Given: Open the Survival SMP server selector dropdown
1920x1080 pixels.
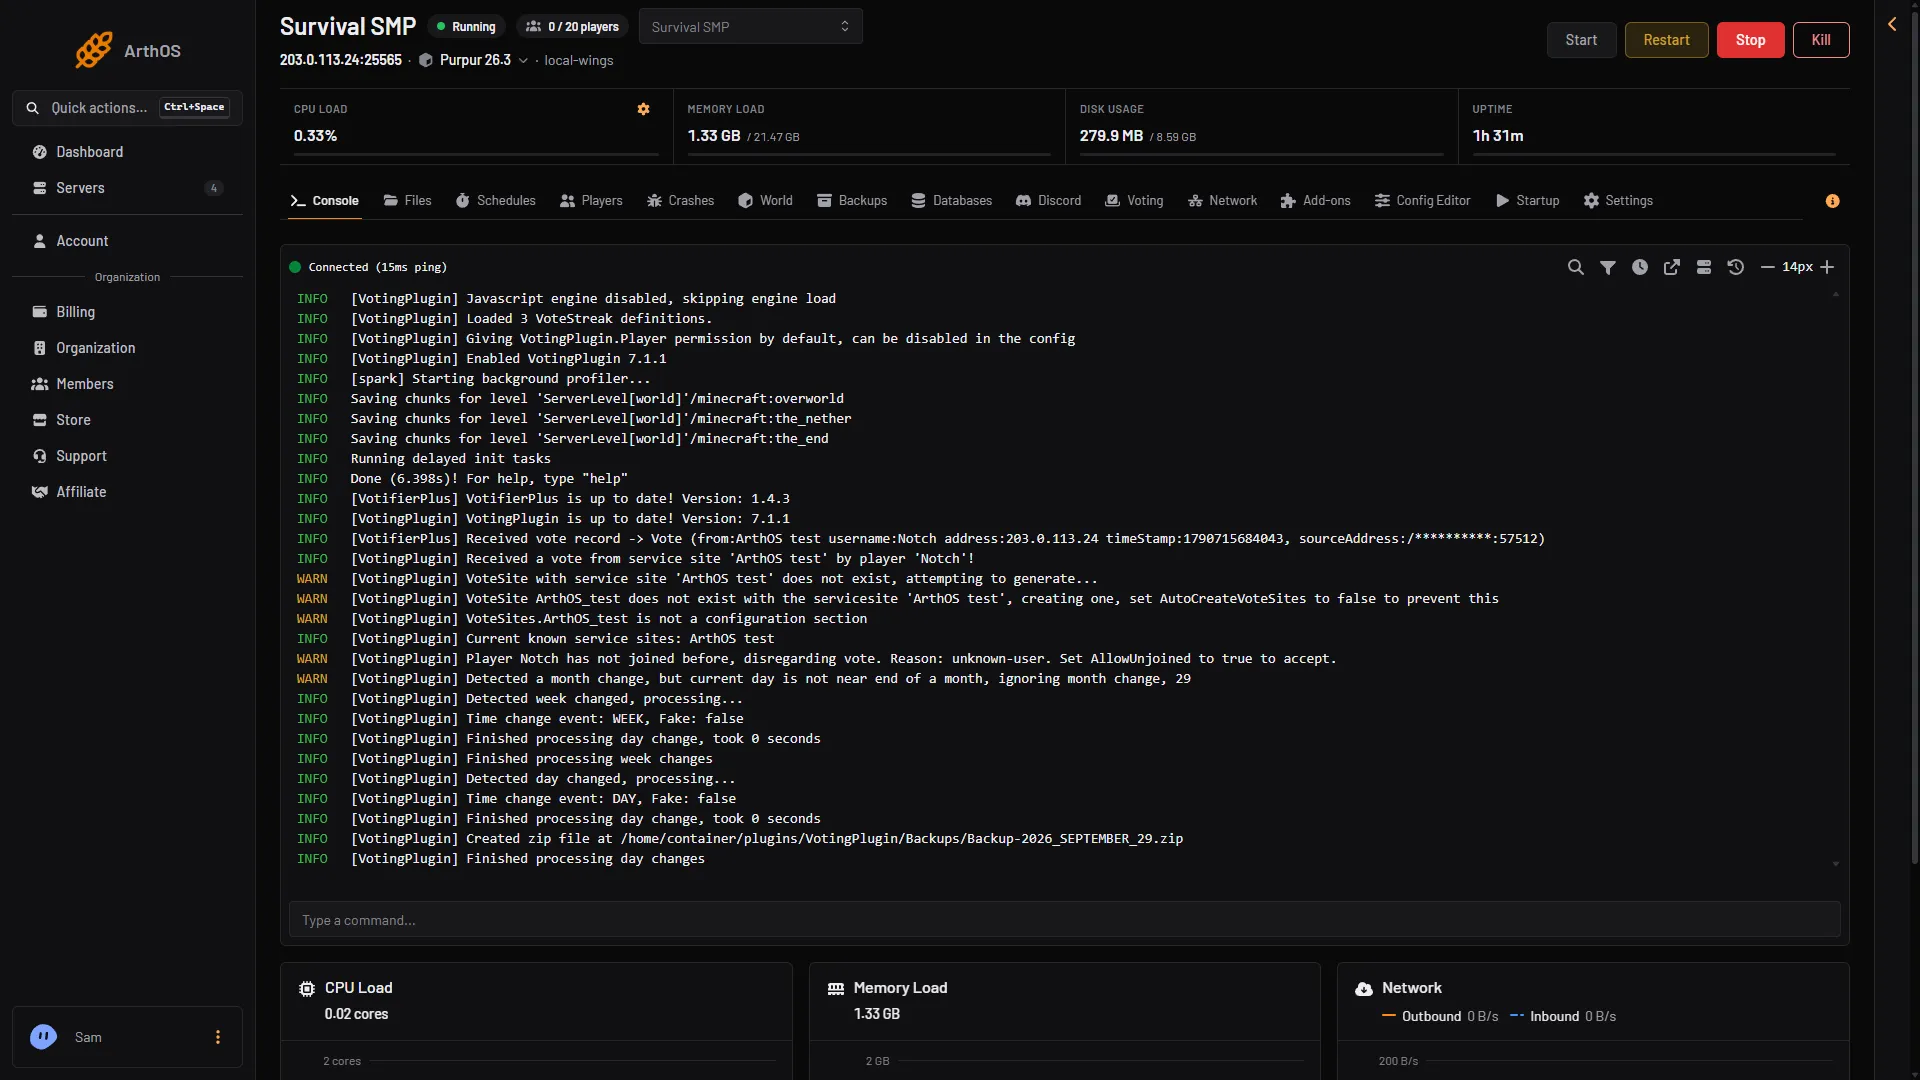Looking at the screenshot, I should tap(750, 27).
